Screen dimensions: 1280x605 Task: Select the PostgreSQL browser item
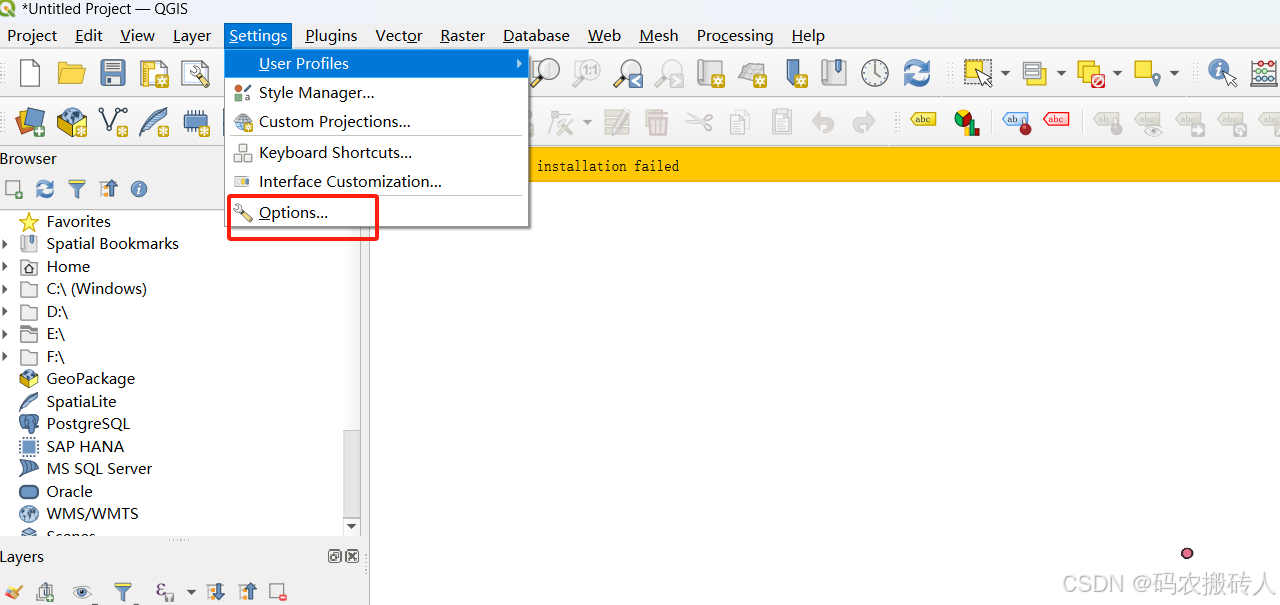click(x=75, y=424)
